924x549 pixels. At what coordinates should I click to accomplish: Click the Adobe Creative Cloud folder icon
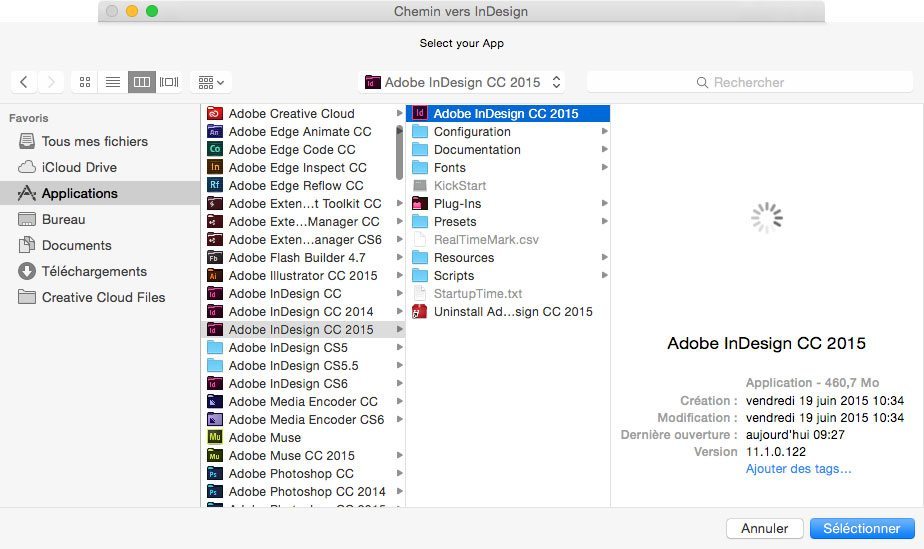click(214, 113)
